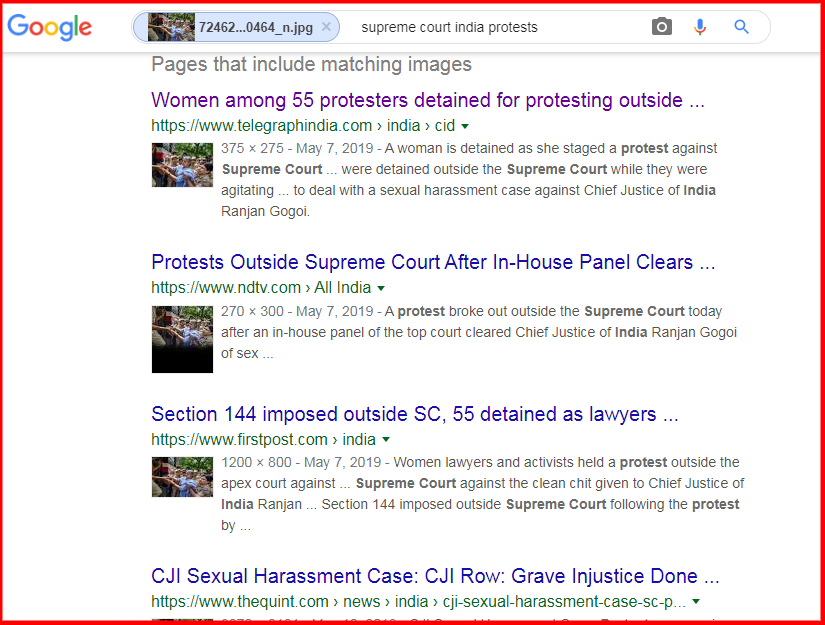Click 'Pages that include matching images' heading
825x625 pixels.
coord(311,64)
